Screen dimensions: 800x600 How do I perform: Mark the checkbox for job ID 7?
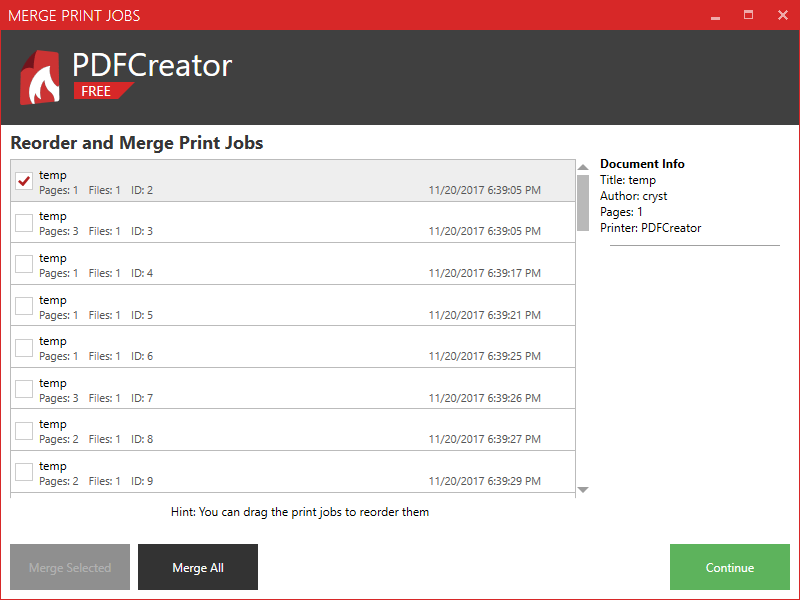[x=25, y=389]
